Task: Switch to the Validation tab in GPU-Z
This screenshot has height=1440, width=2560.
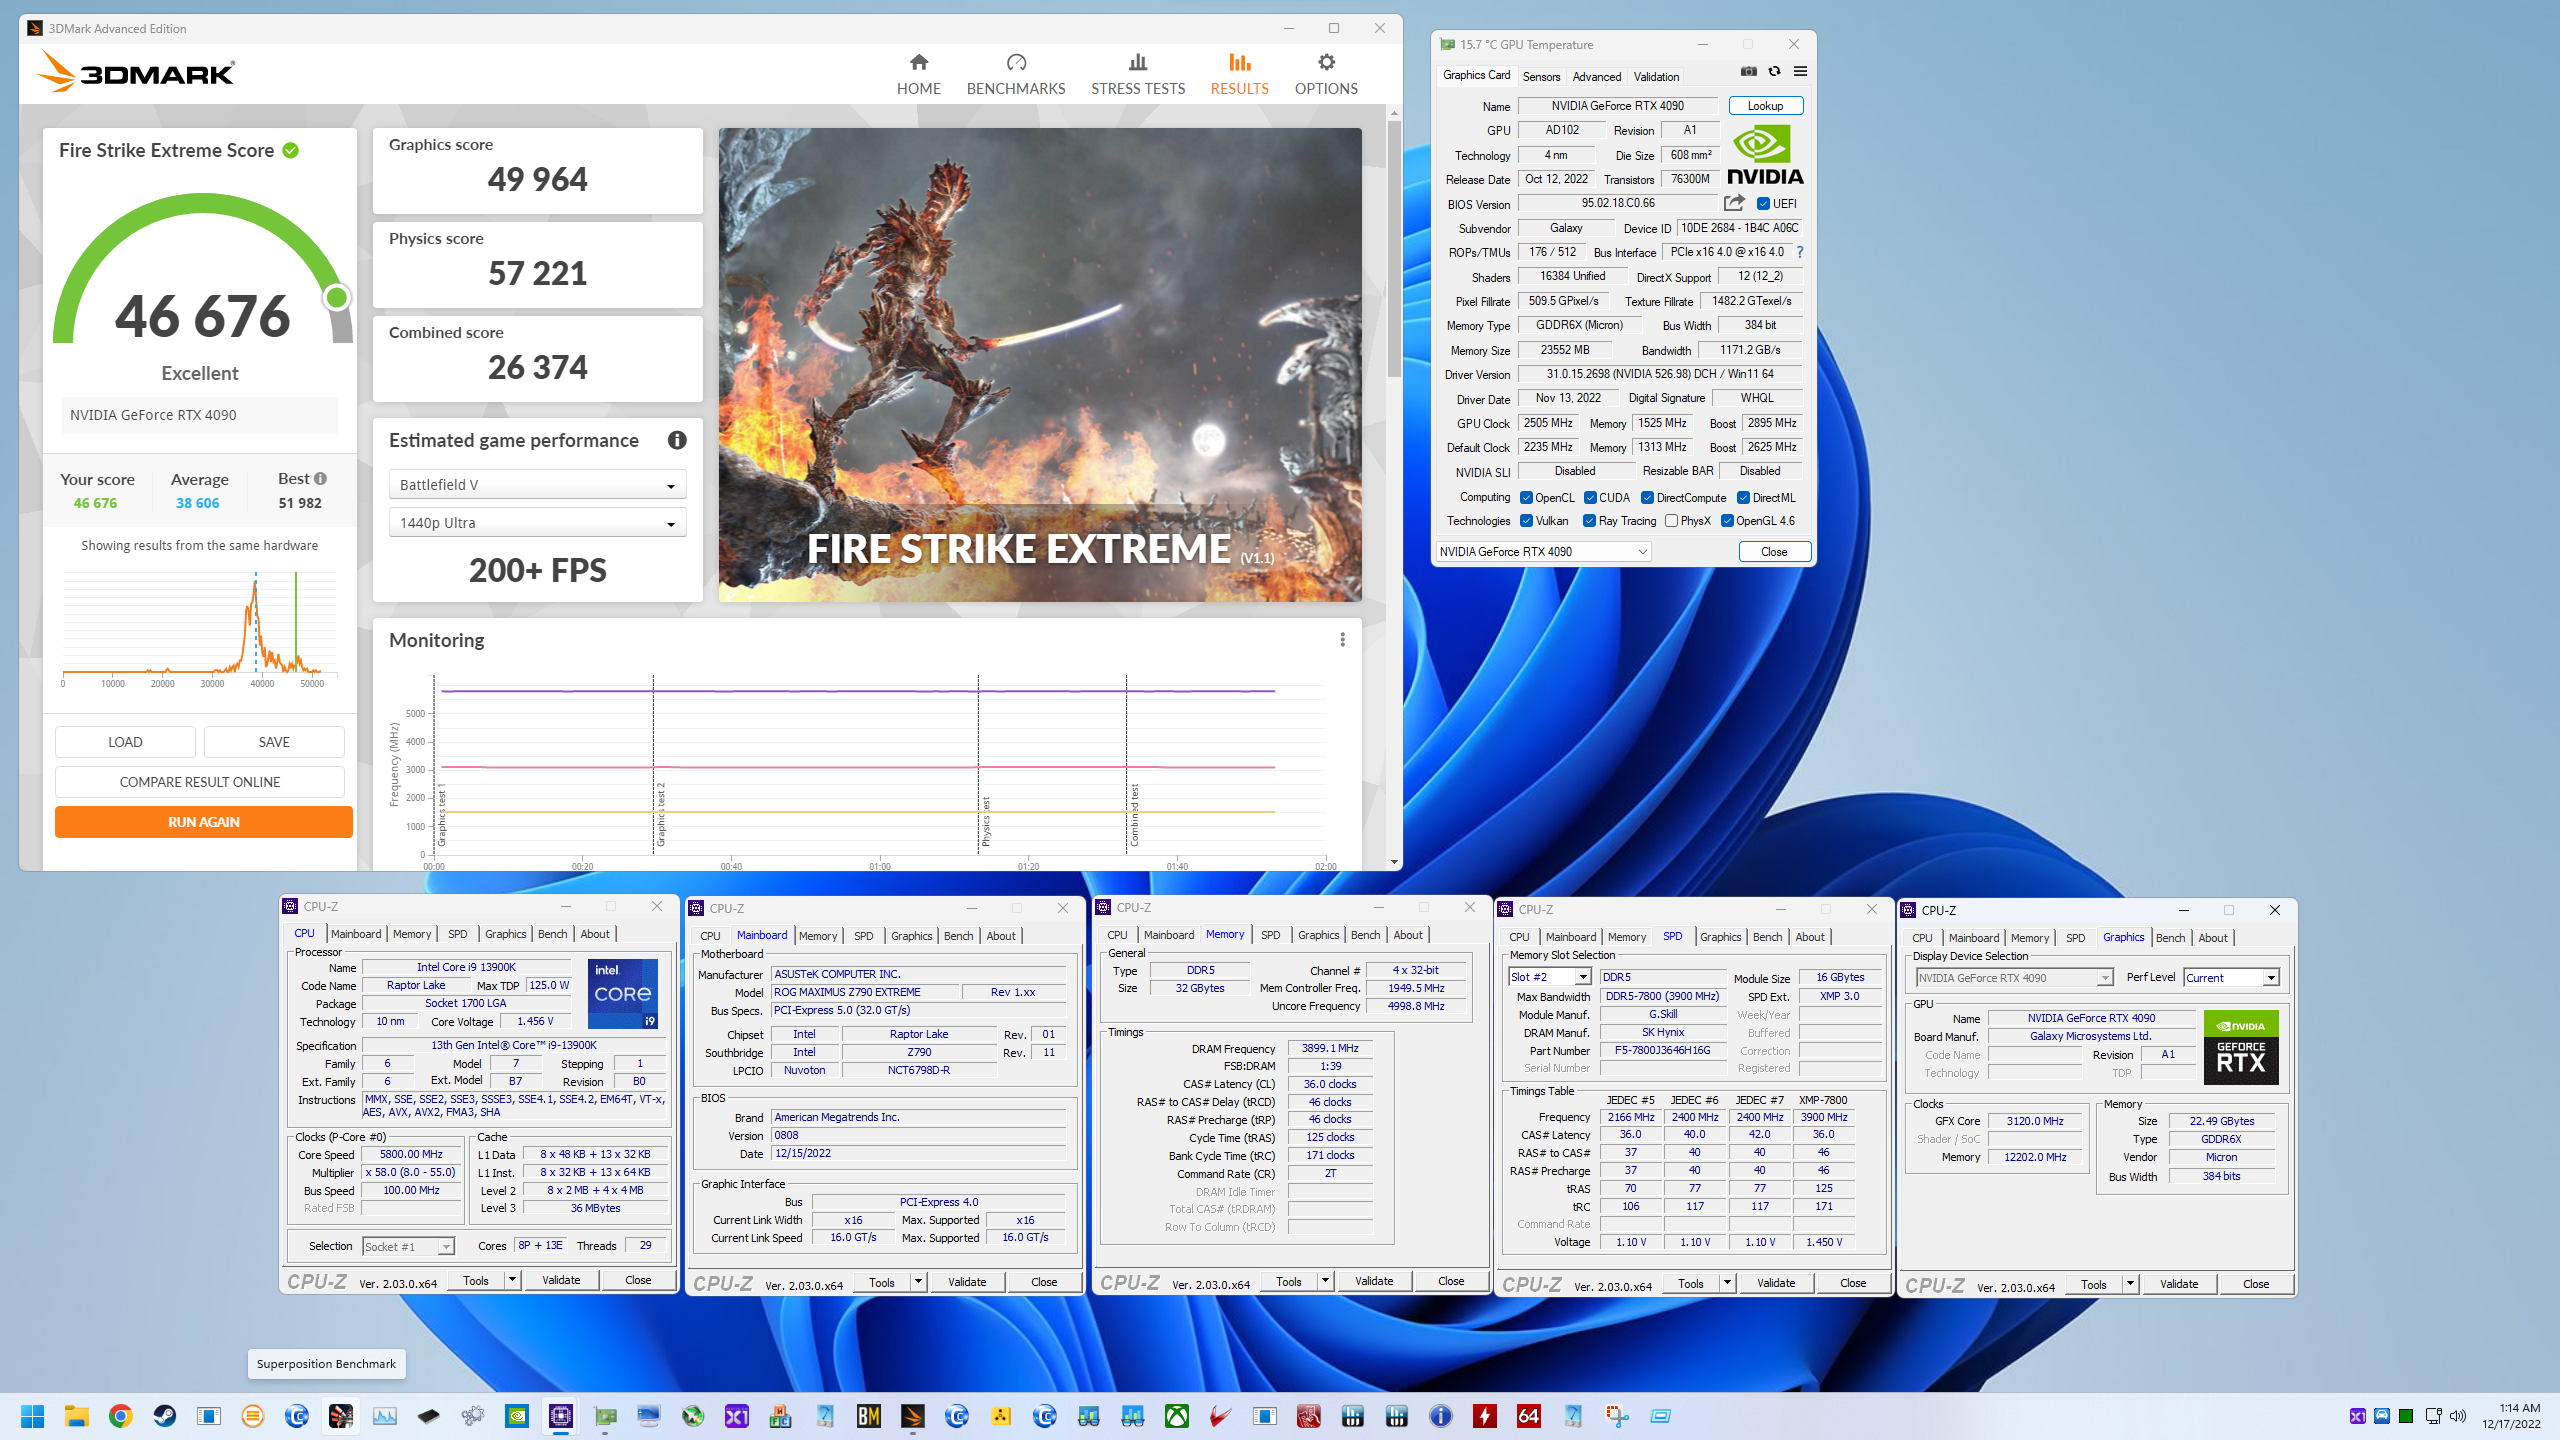Action: pos(1656,77)
